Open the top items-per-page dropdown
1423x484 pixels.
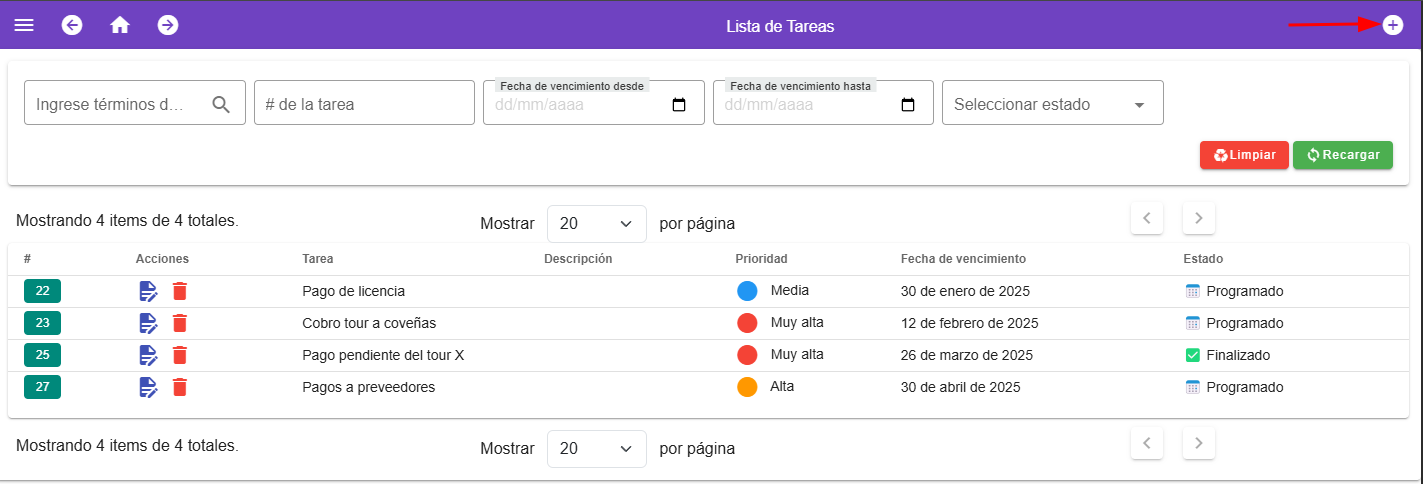(596, 223)
